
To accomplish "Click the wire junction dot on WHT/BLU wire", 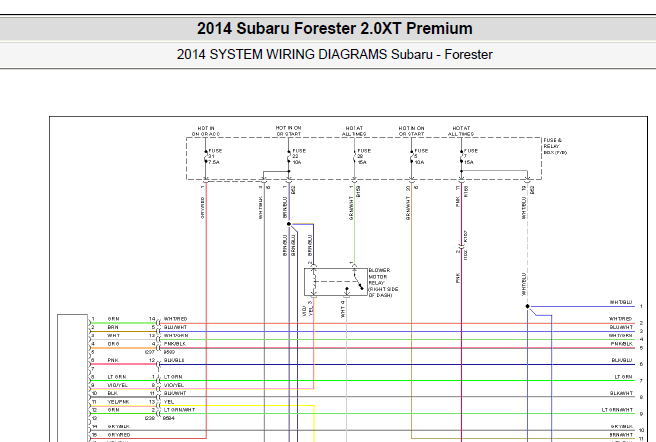I will coord(527,307).
